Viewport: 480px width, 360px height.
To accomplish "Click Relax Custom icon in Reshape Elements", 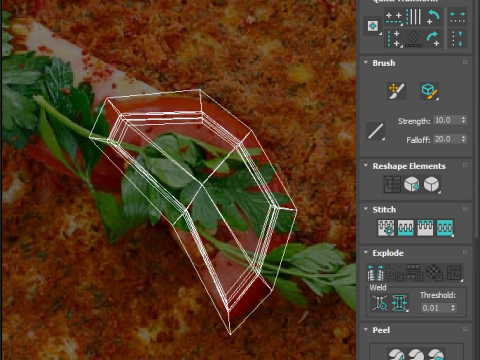I will 432,184.
